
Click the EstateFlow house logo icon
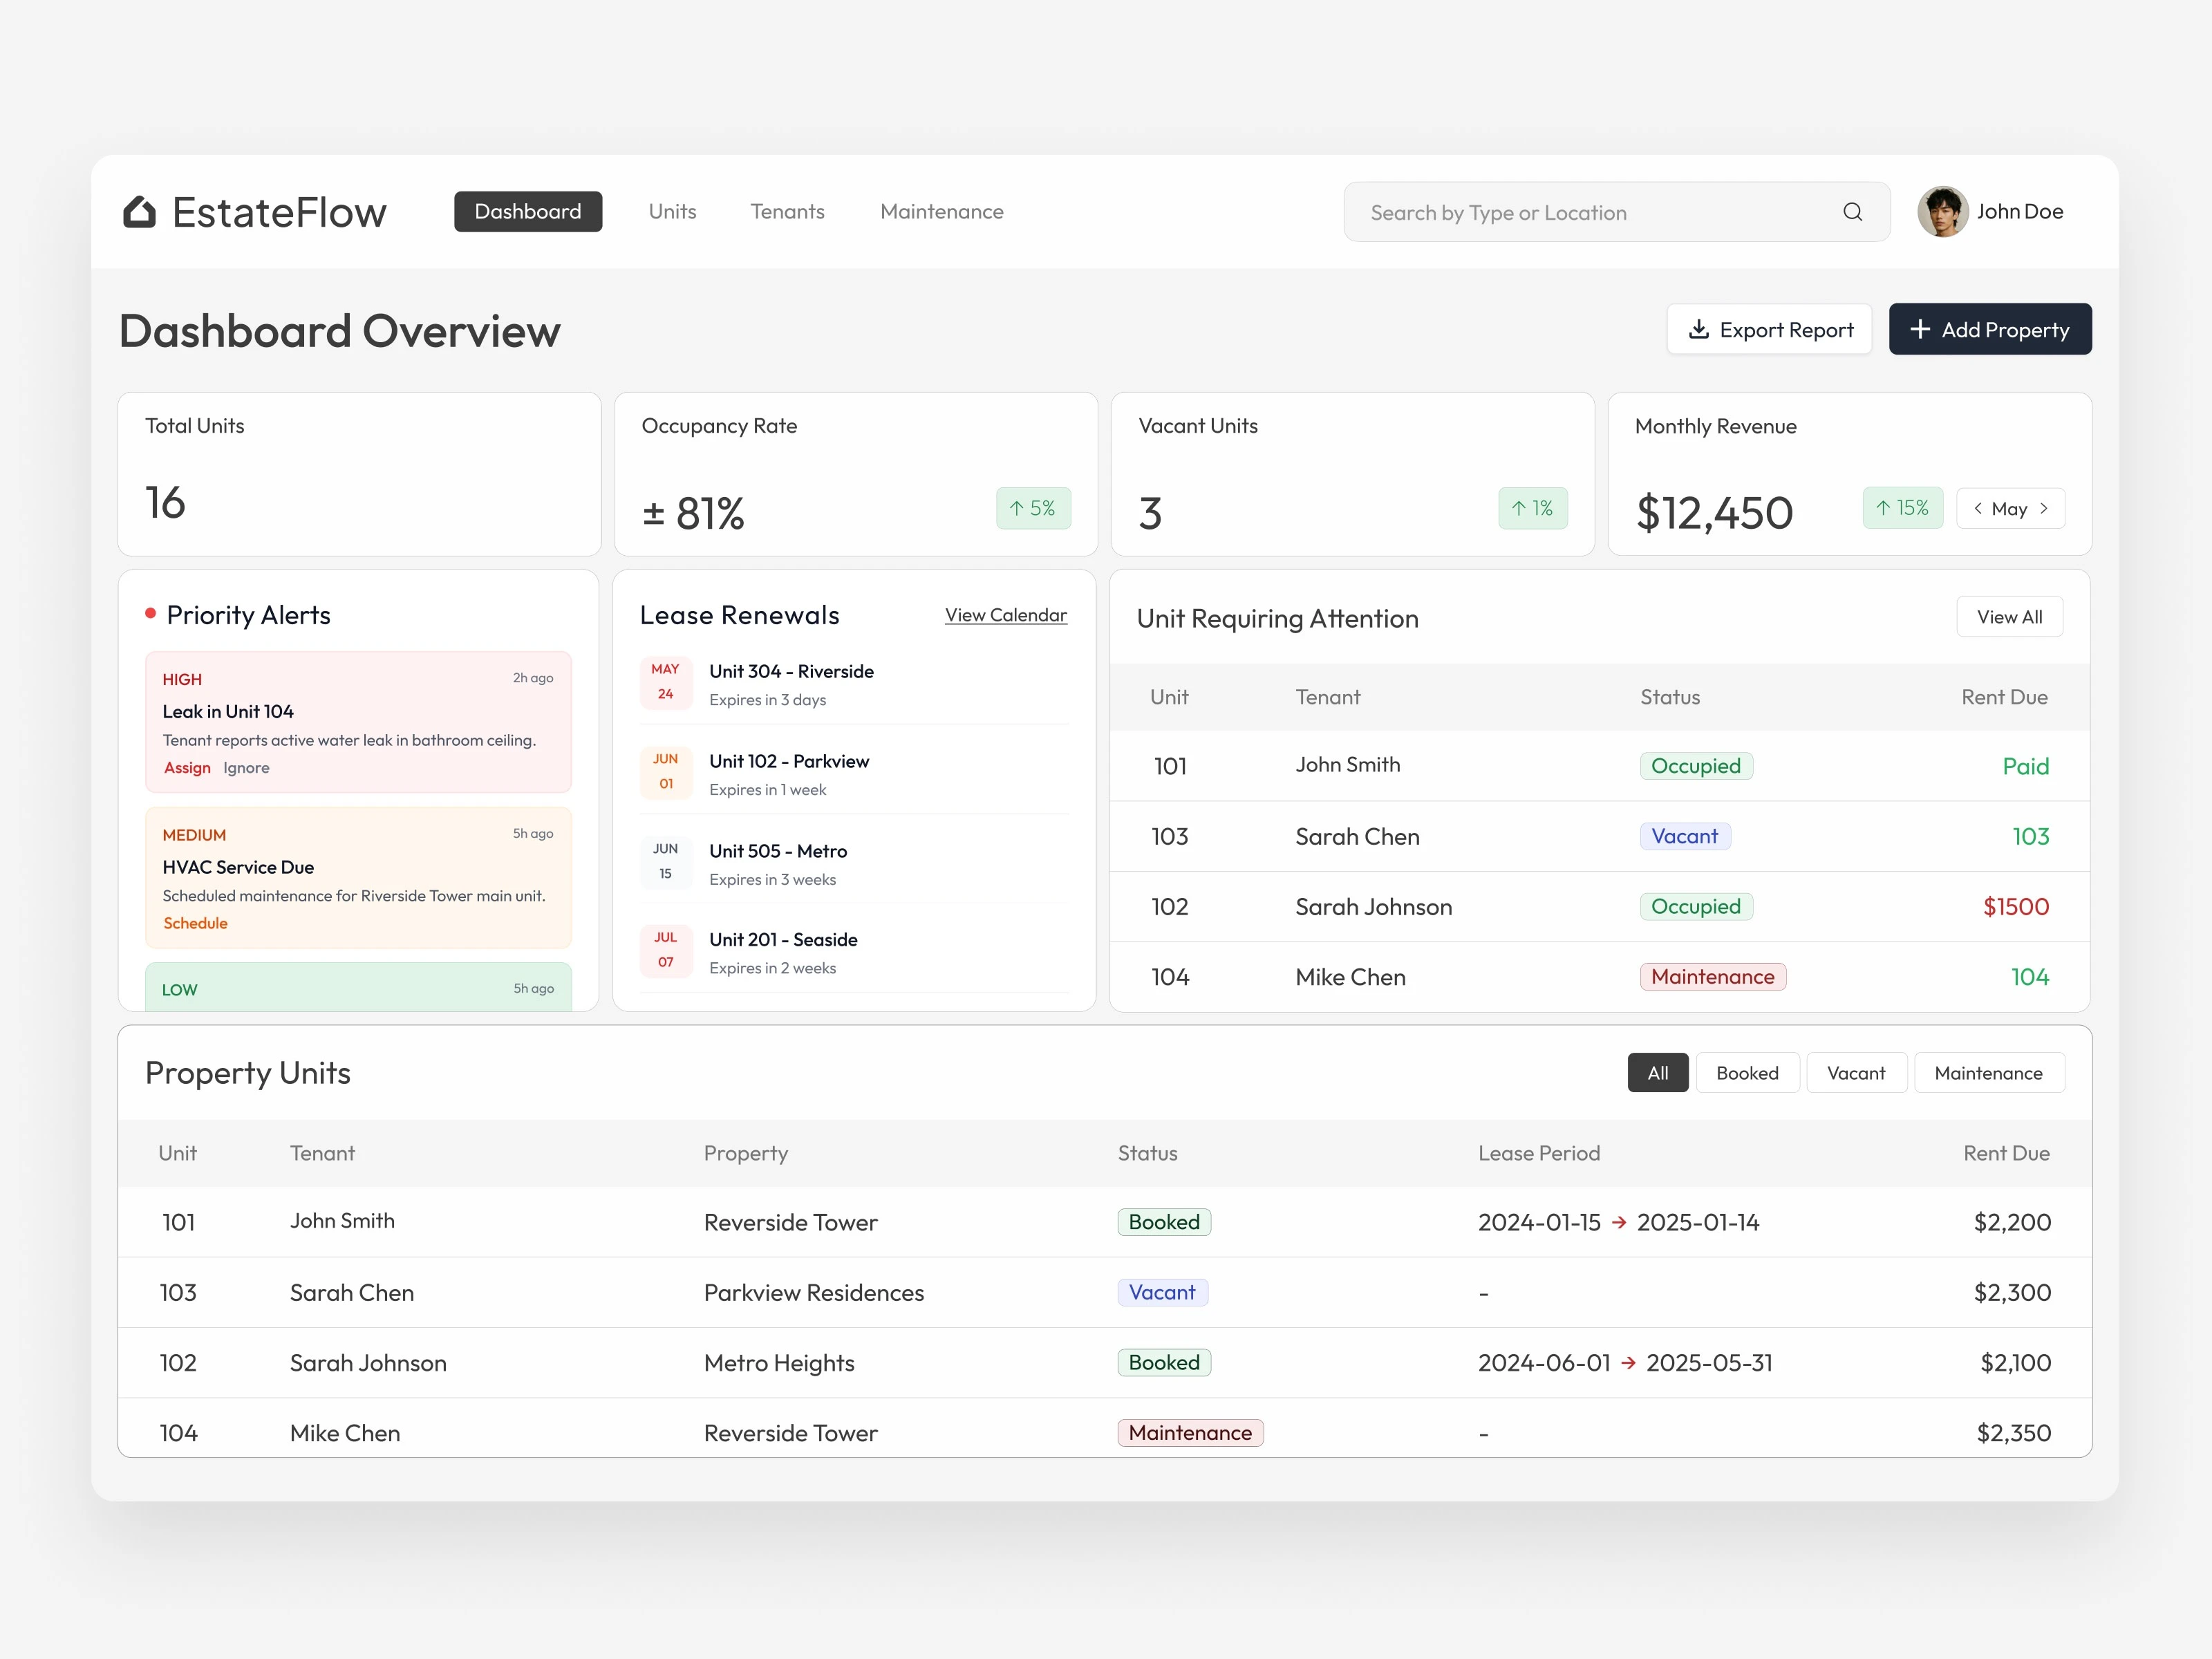click(139, 212)
